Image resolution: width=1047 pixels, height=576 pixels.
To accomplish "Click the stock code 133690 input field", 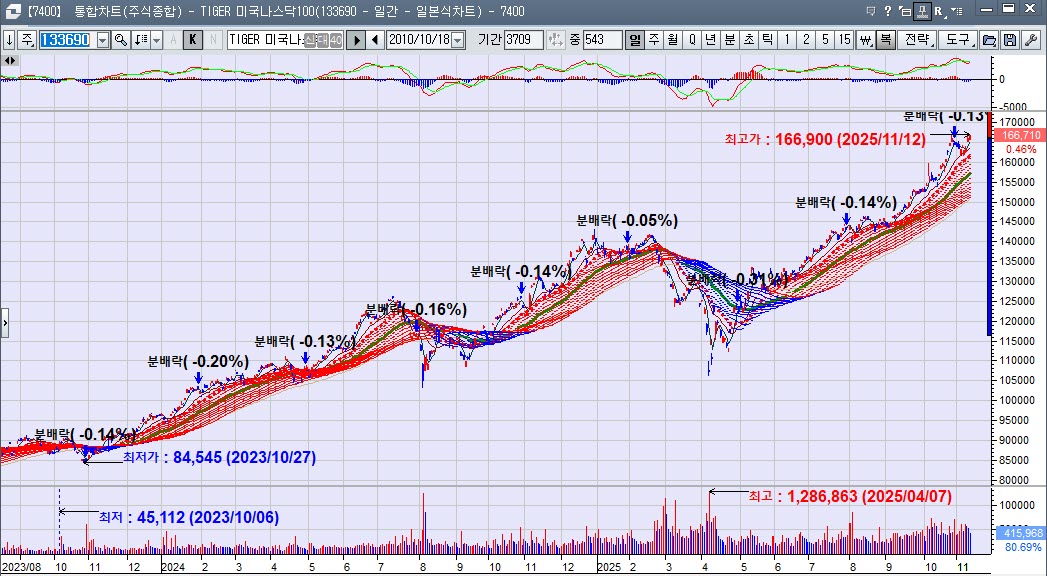I will pos(66,40).
